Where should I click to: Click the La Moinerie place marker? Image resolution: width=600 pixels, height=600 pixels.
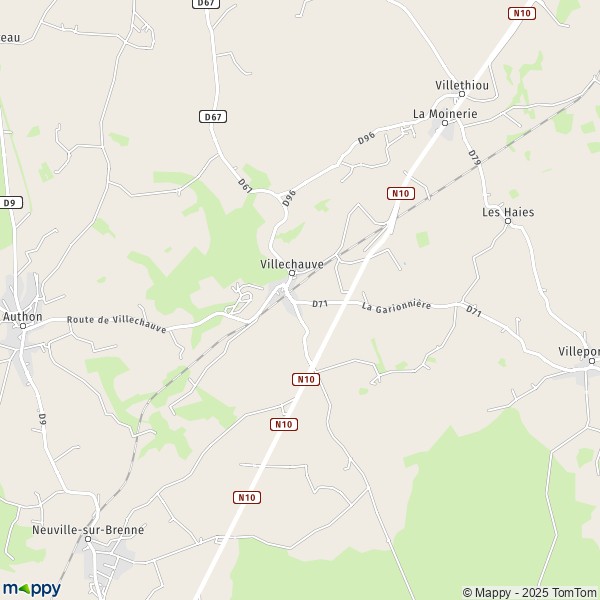point(445,123)
